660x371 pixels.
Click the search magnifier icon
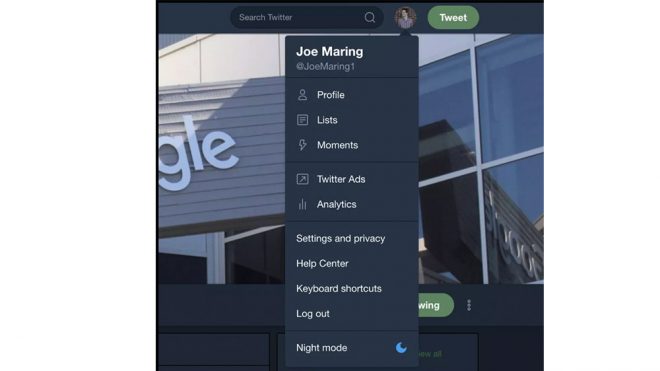(370, 17)
